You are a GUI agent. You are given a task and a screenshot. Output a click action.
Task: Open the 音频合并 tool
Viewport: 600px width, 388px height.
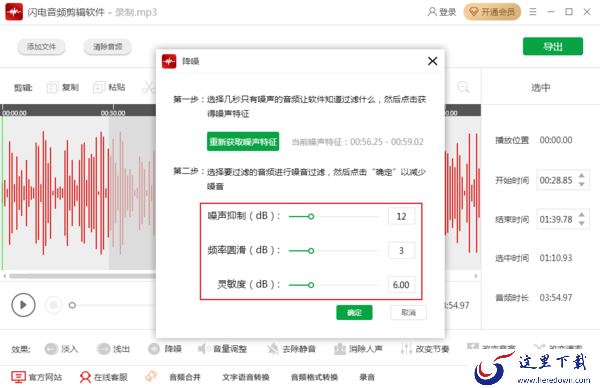[x=185, y=377]
